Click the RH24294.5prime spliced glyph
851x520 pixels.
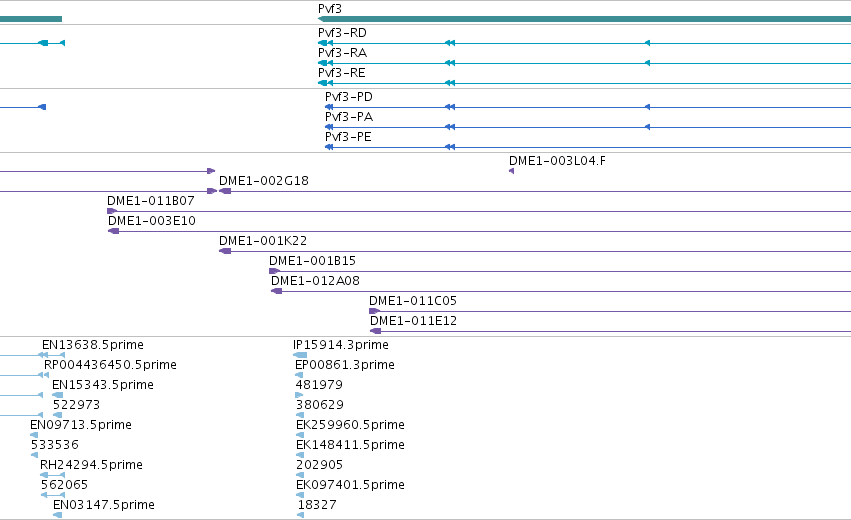[52, 475]
